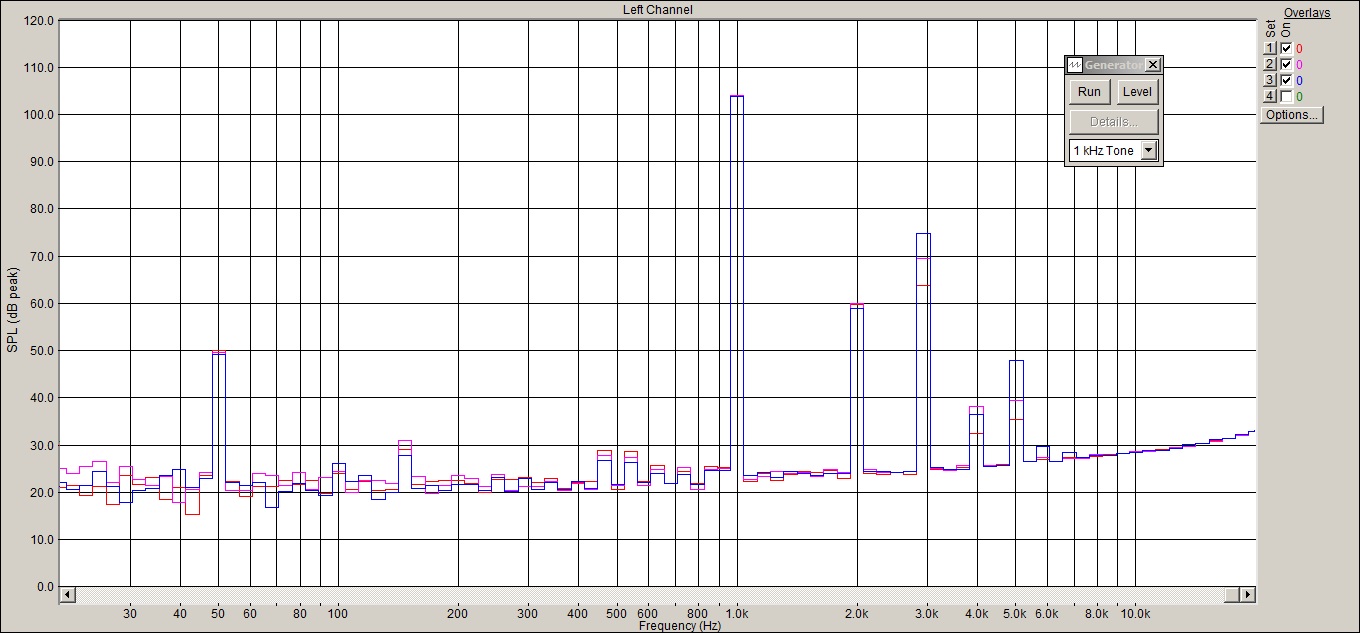Screen dimensions: 1360x633
Task: Set overlay 2 from the current trace
Action: tap(1270, 64)
